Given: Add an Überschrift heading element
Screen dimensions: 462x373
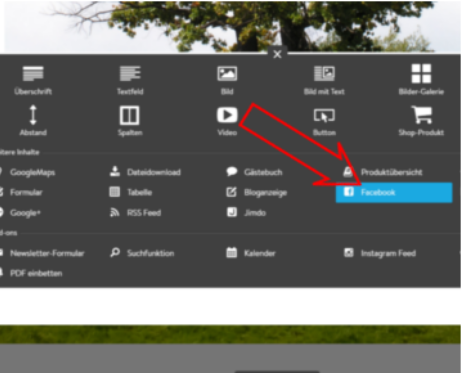Looking at the screenshot, I should [33, 80].
